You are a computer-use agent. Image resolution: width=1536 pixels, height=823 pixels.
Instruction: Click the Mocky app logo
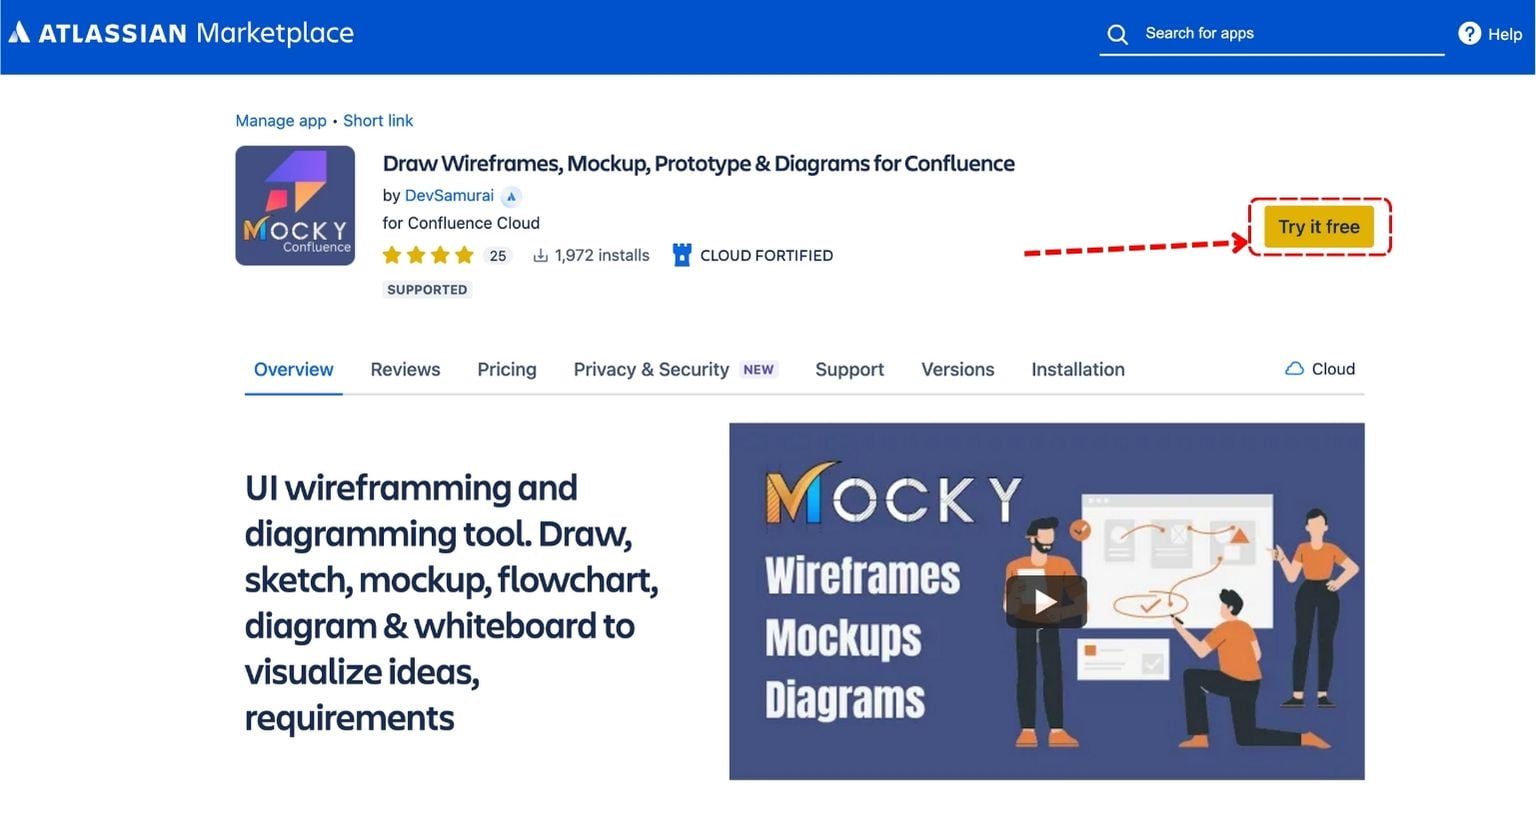(294, 205)
